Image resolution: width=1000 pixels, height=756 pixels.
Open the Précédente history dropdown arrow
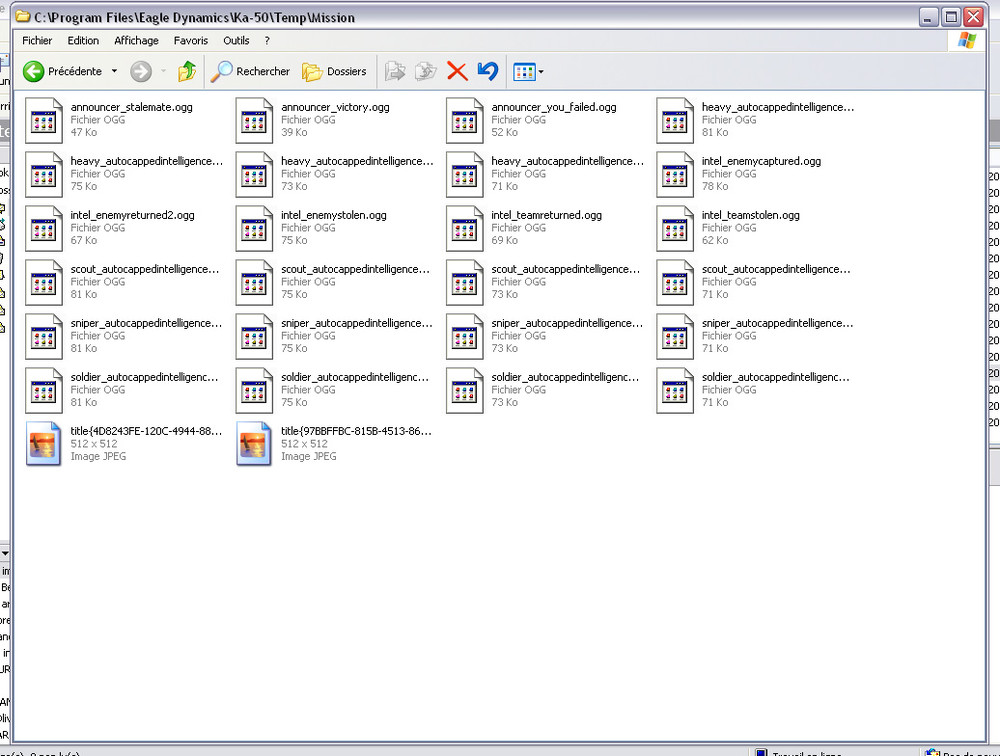click(114, 71)
